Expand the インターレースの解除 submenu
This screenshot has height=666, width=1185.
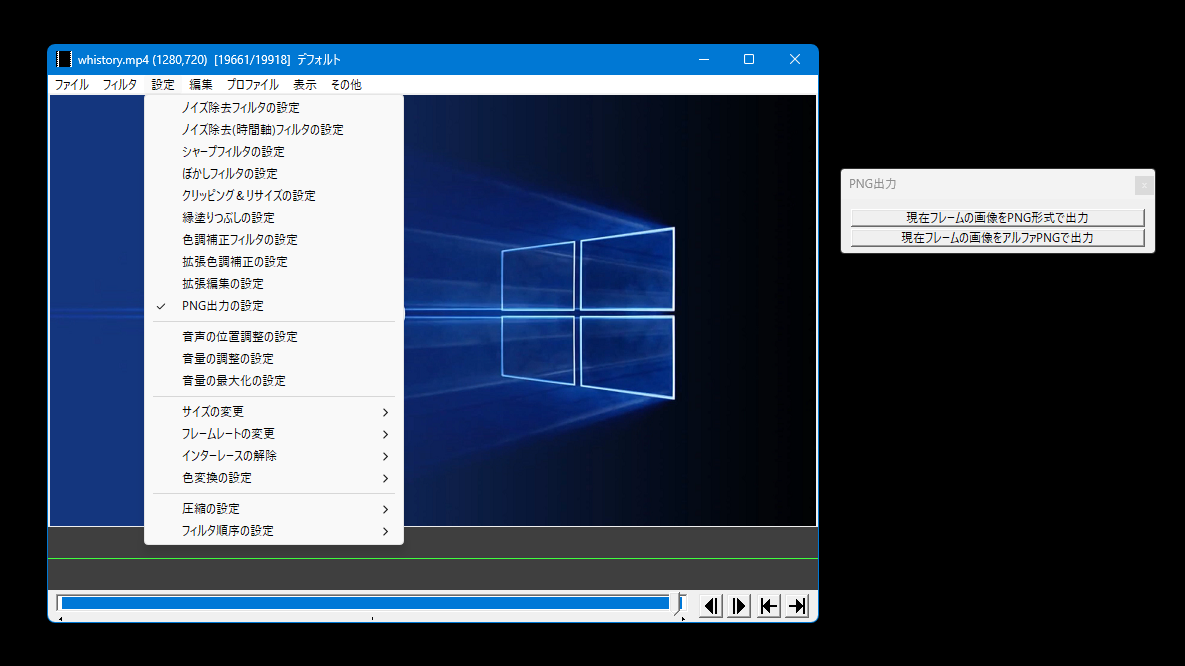point(274,456)
